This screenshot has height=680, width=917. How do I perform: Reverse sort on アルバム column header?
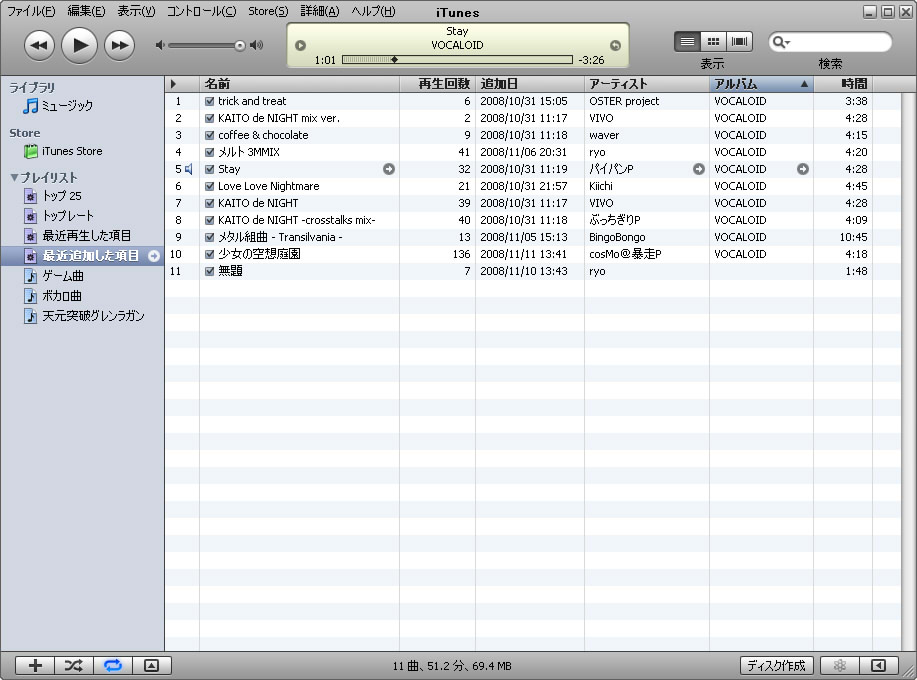pos(761,84)
